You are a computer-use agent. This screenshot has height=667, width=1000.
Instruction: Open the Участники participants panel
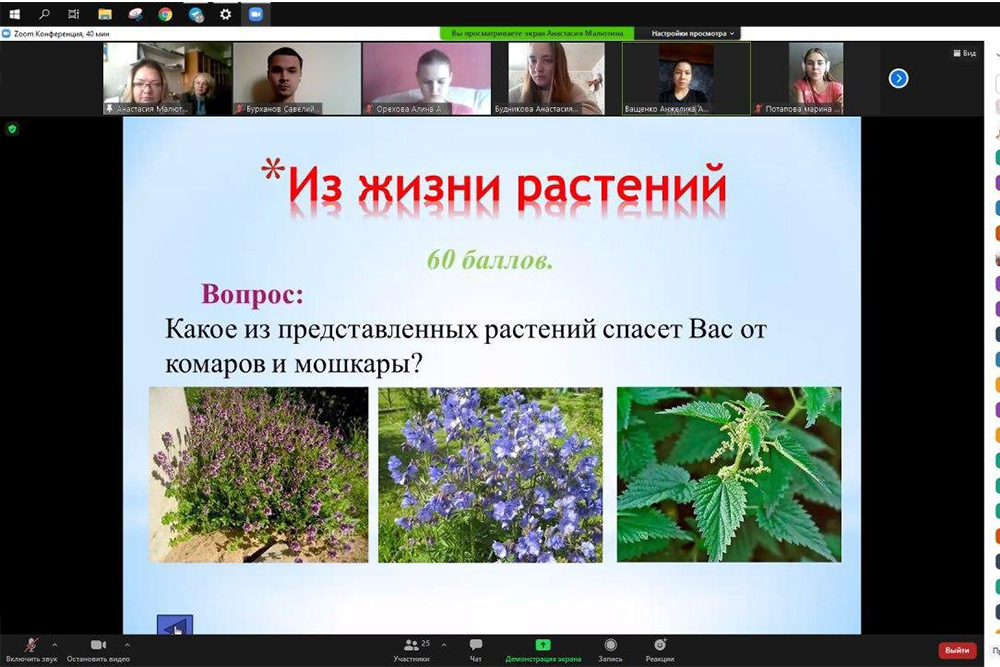click(x=411, y=646)
